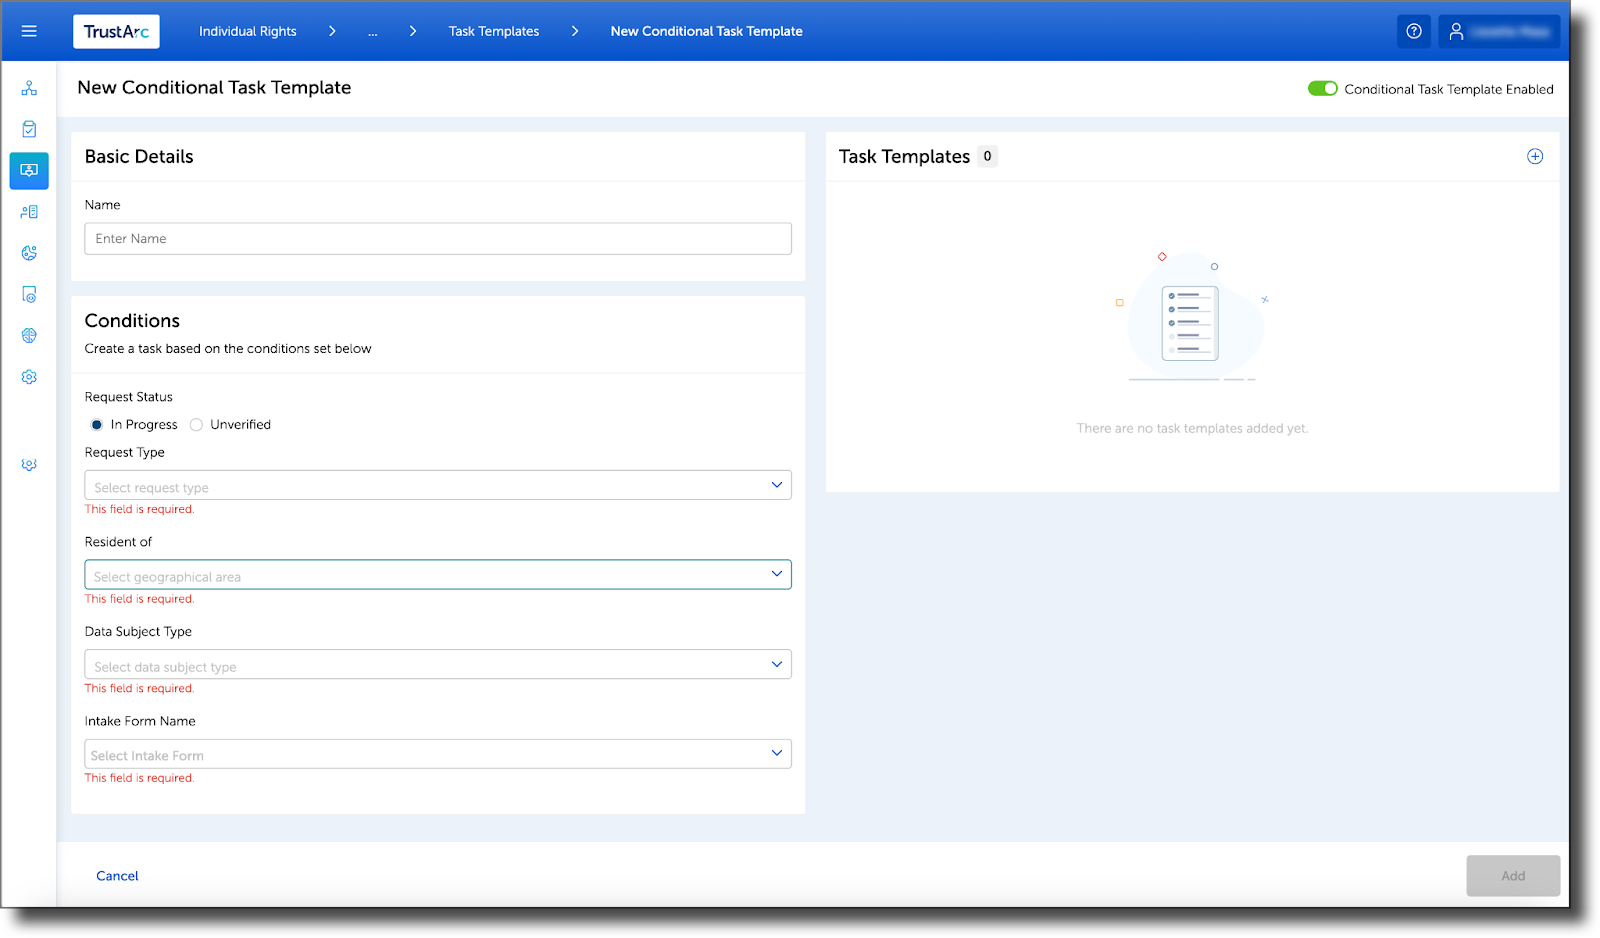Open the Select data subject type dropdown
The image size is (1600, 938).
point(437,664)
